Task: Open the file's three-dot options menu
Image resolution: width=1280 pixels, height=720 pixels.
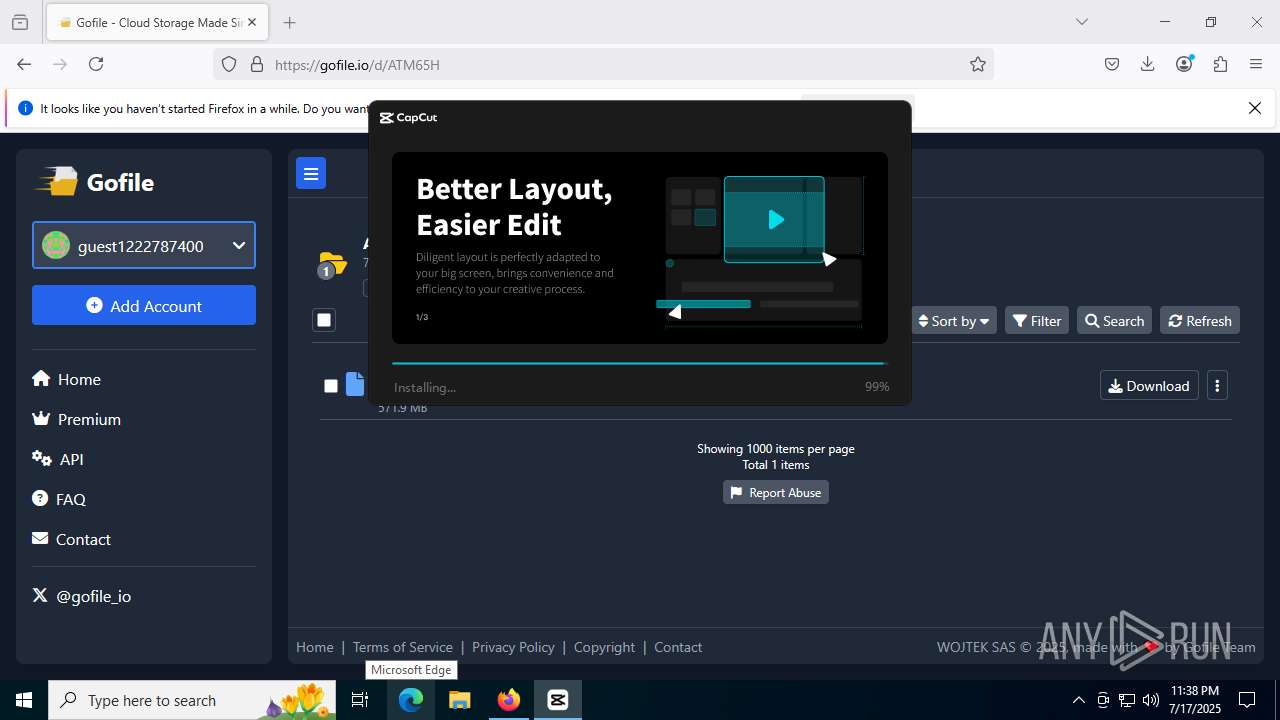Action: [x=1217, y=386]
